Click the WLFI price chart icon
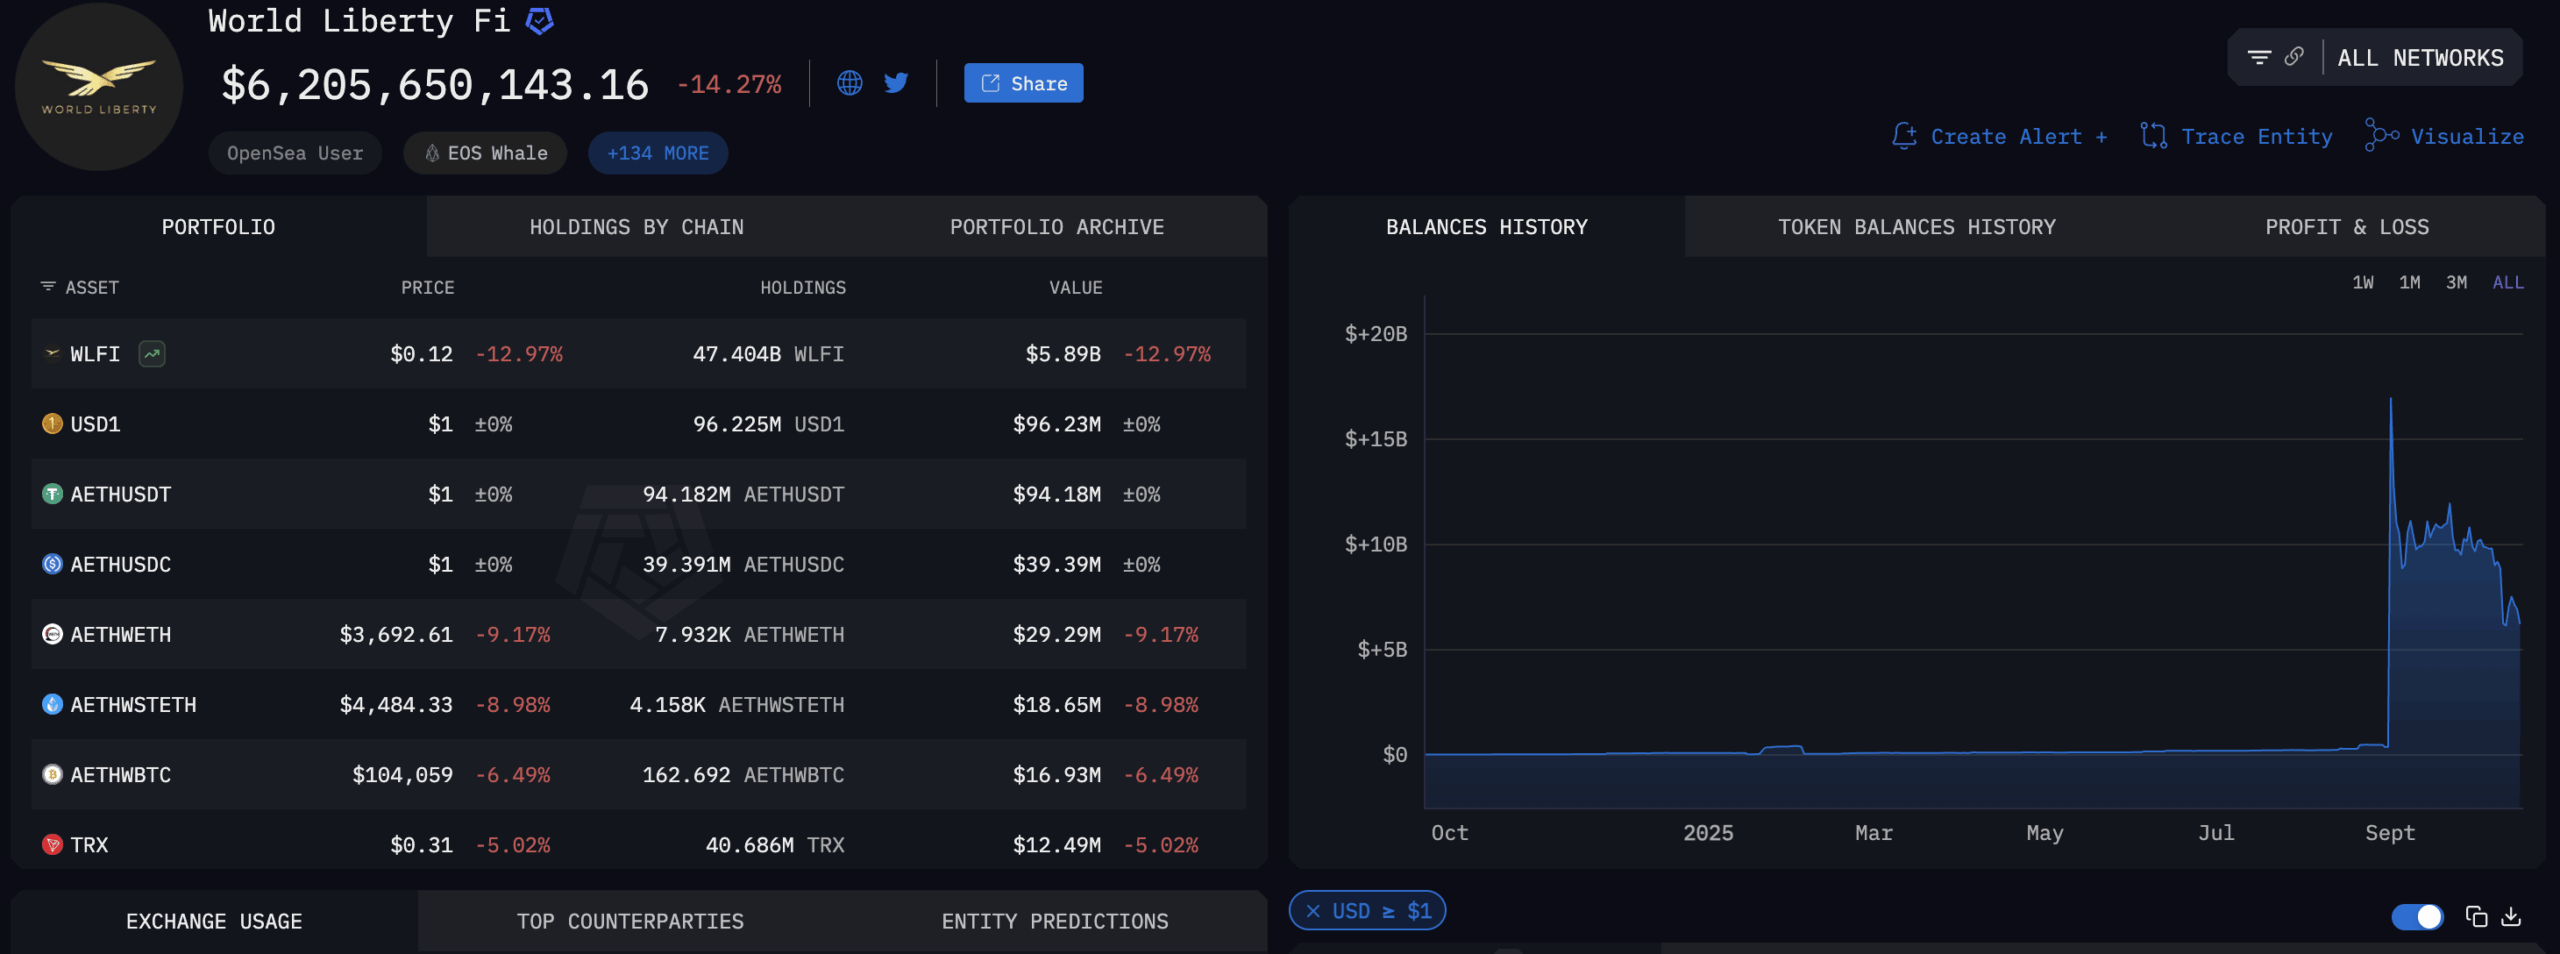This screenshot has height=954, width=2560. 152,354
